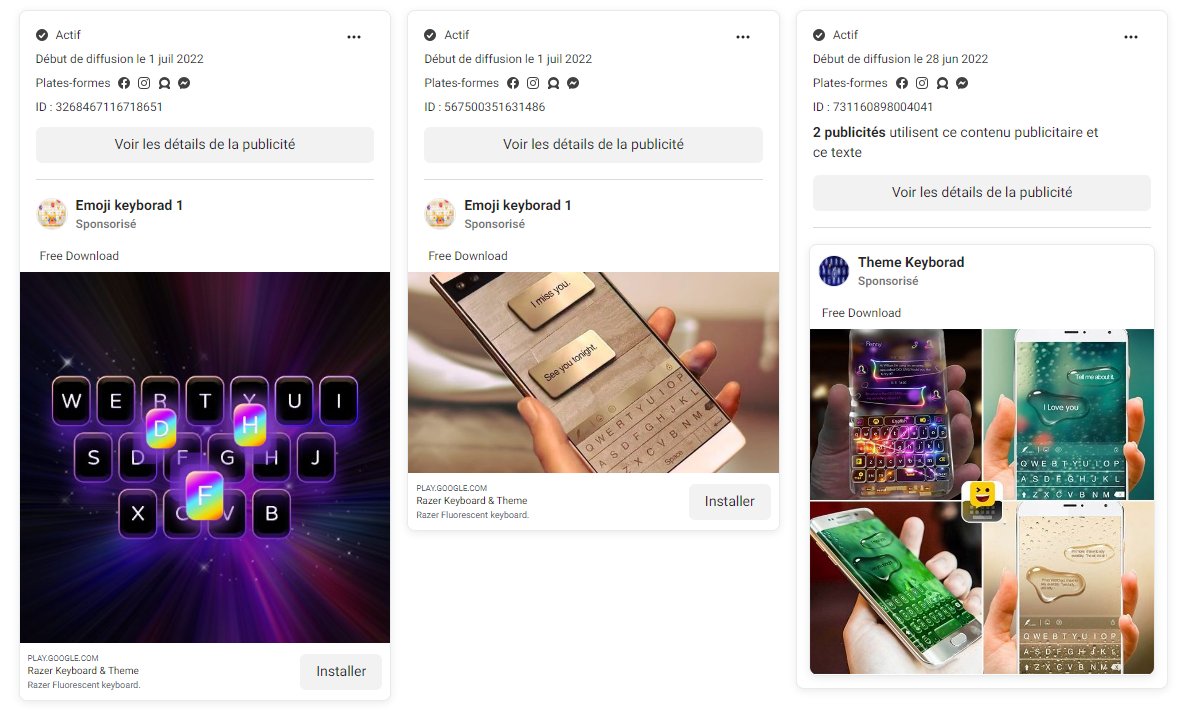This screenshot has width=1186, height=710.
Task: Click Theme Keyborad profile avatar
Action: [834, 271]
